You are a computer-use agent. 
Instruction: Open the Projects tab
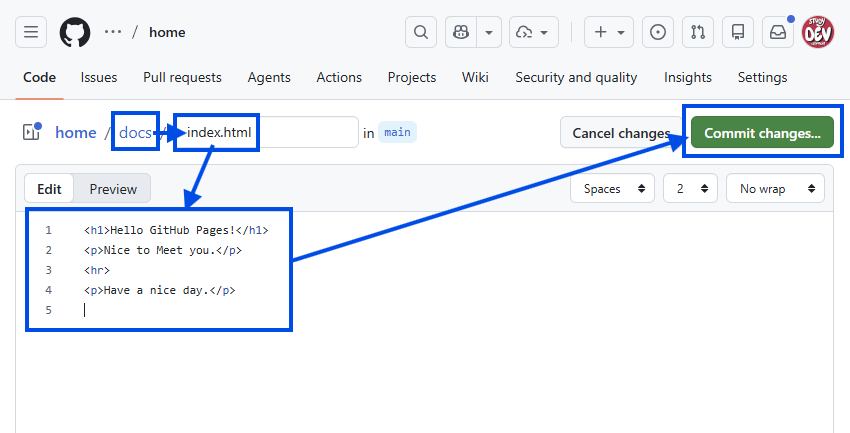pos(411,77)
